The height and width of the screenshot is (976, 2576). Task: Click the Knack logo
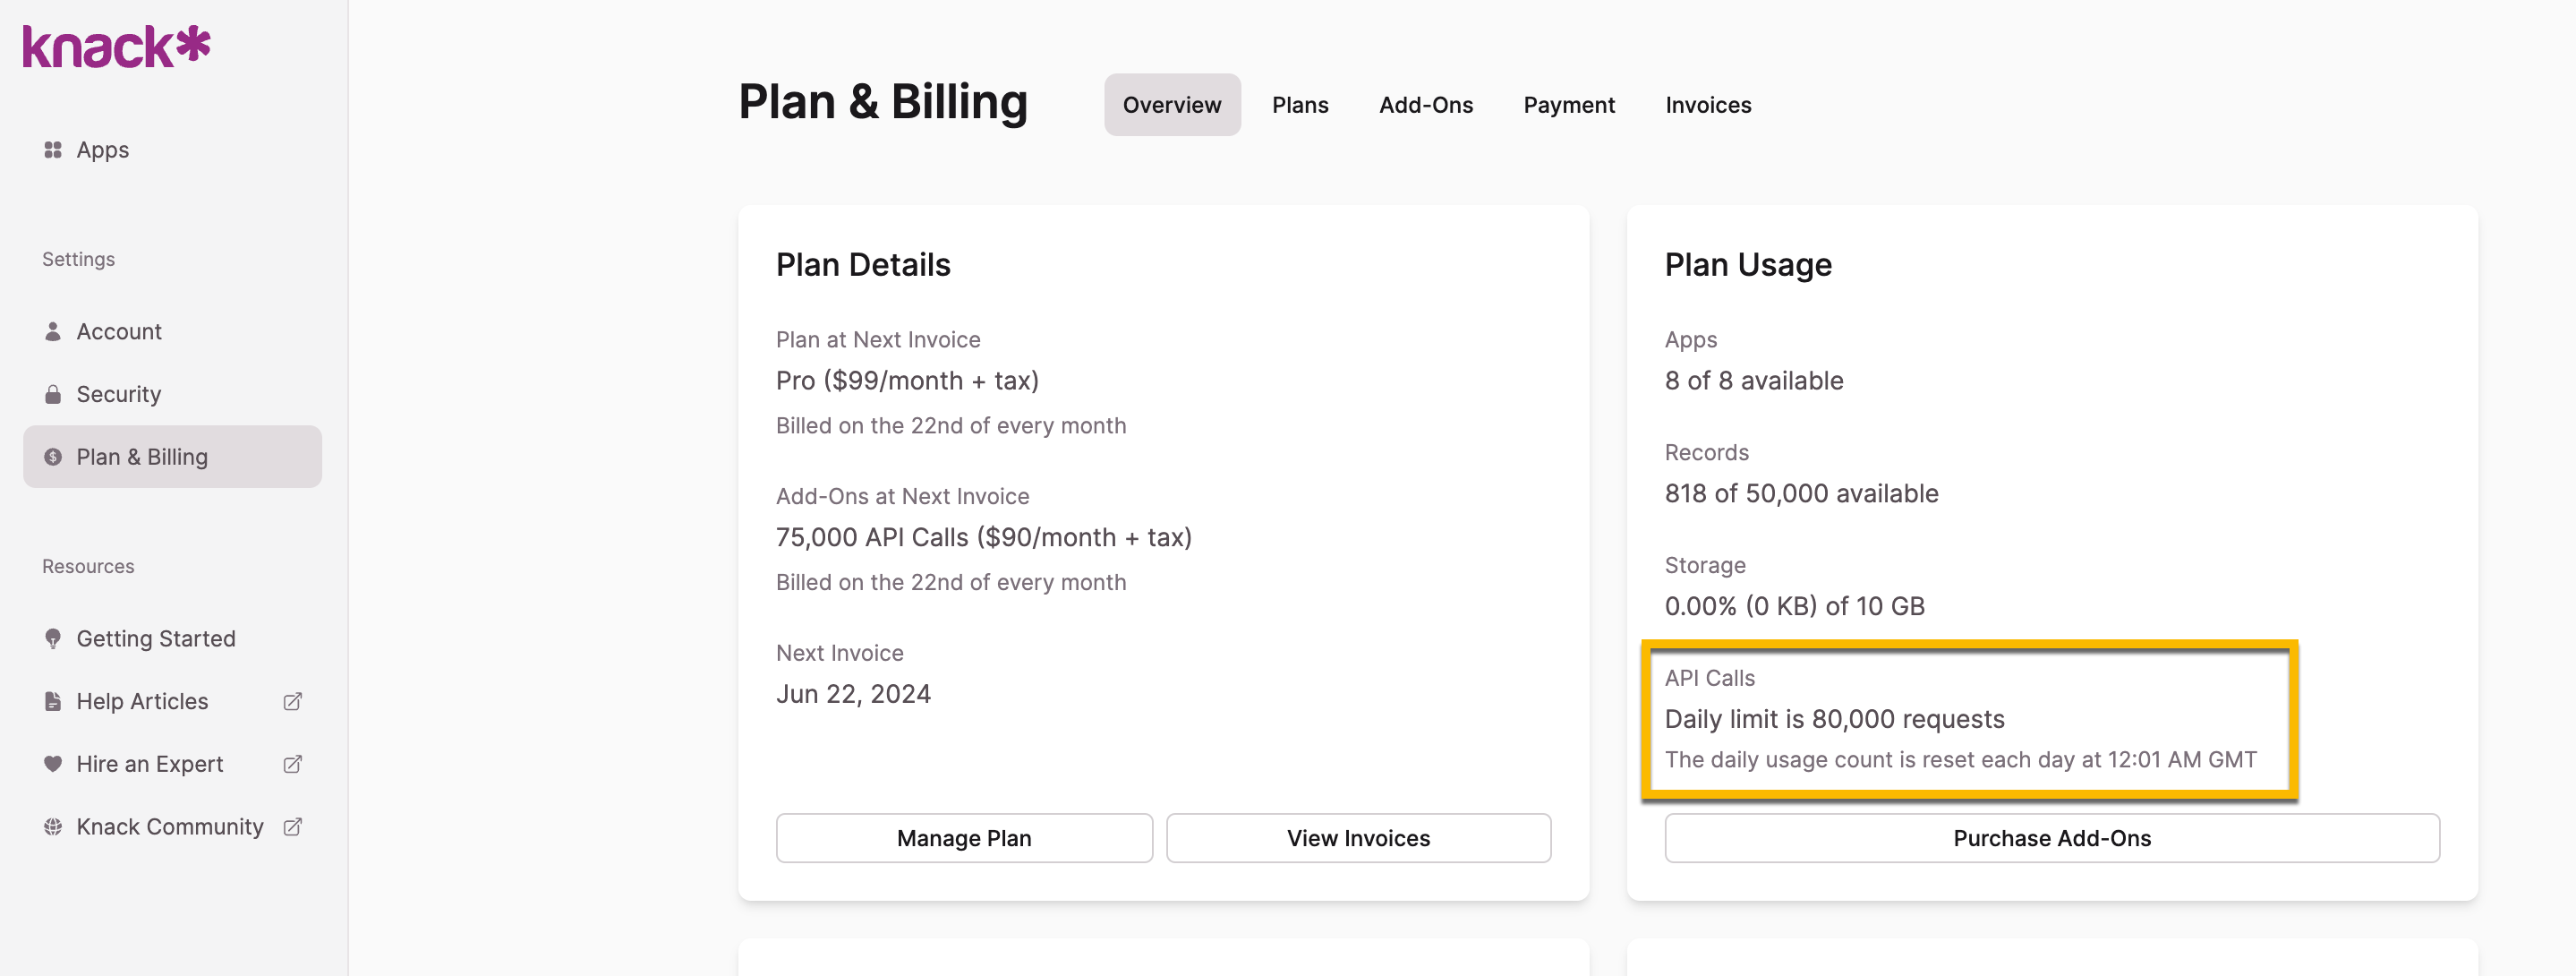coord(116,47)
